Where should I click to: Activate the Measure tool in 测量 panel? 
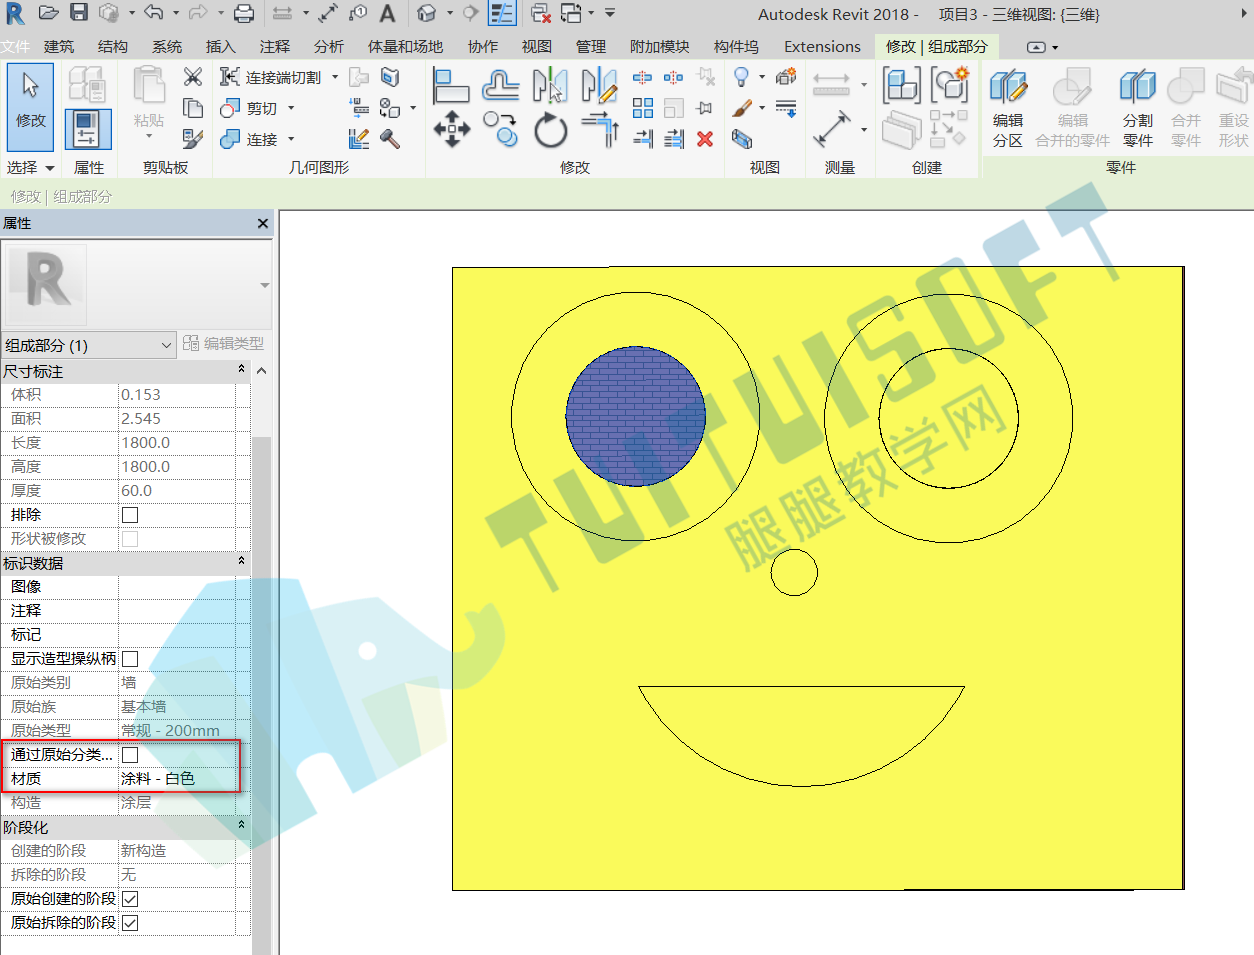[831, 130]
